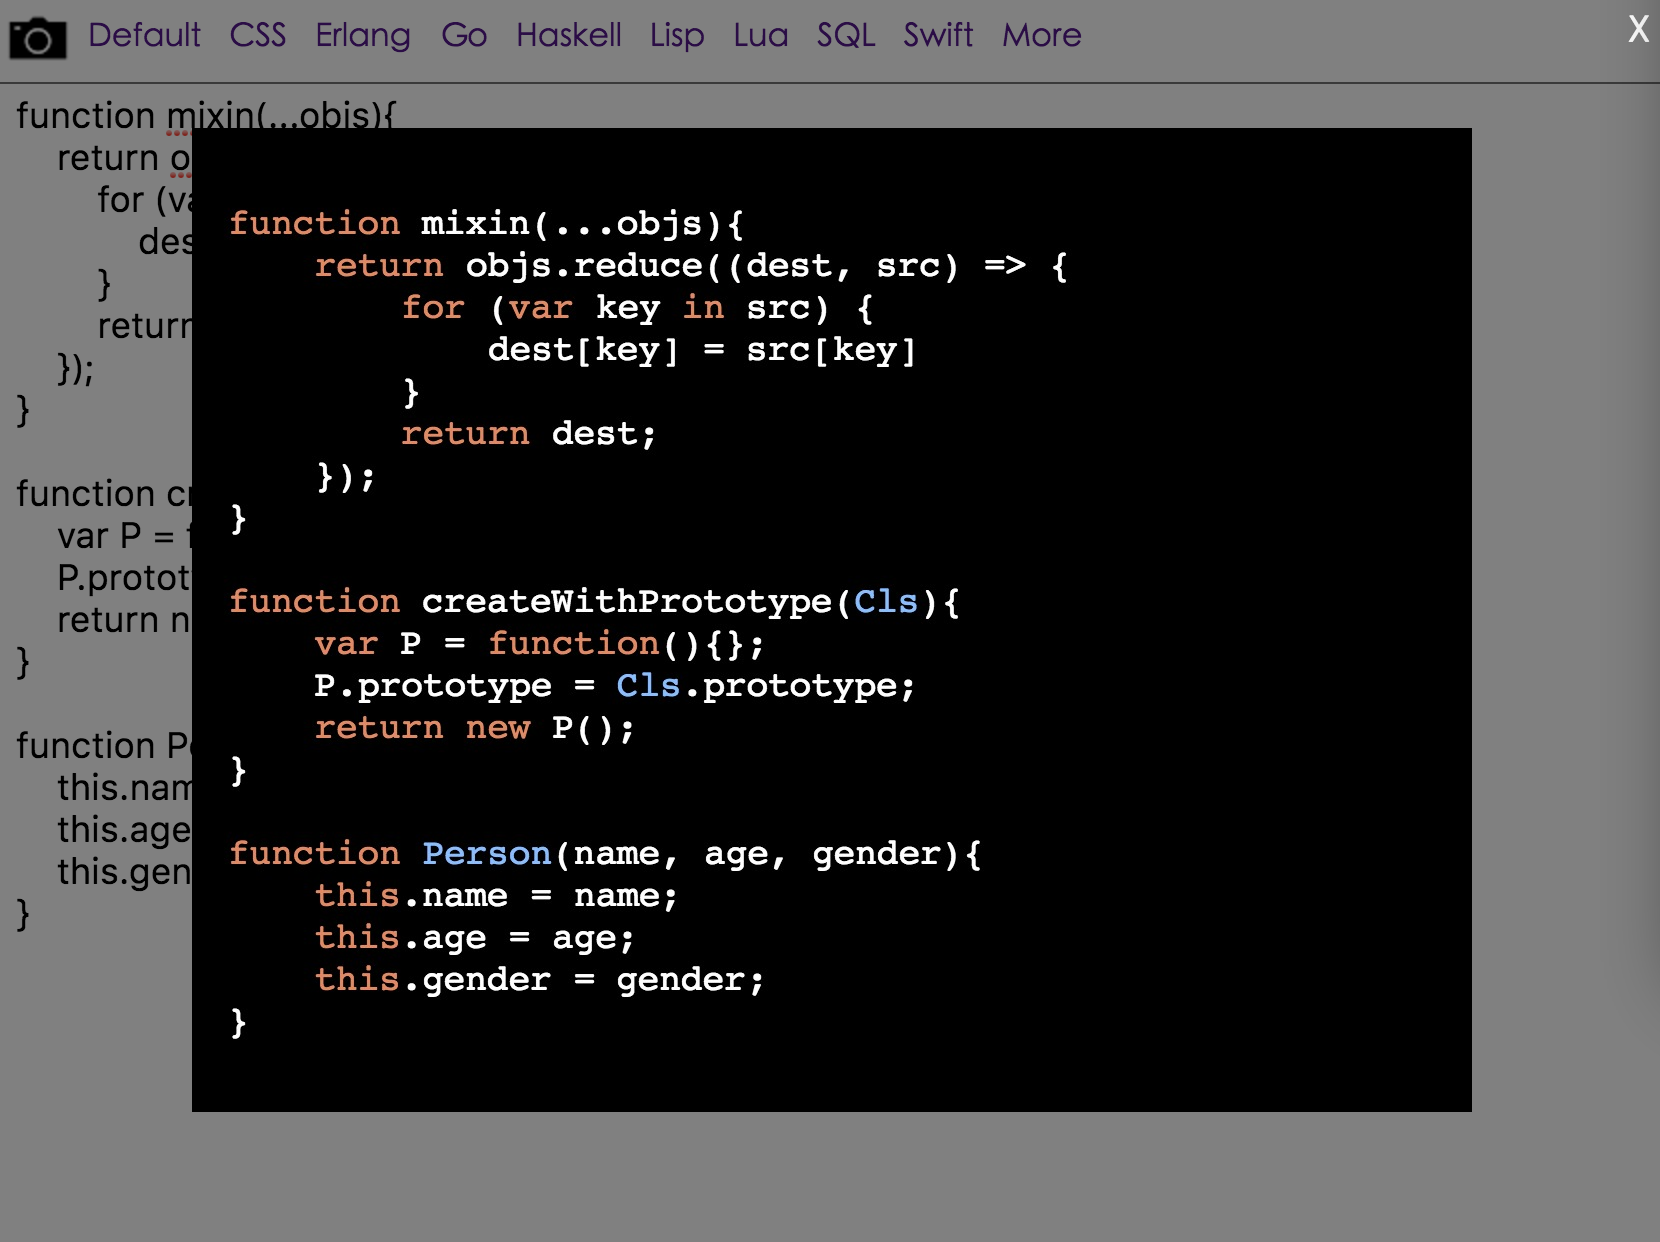Click the camera snapshot icon

pos(38,38)
